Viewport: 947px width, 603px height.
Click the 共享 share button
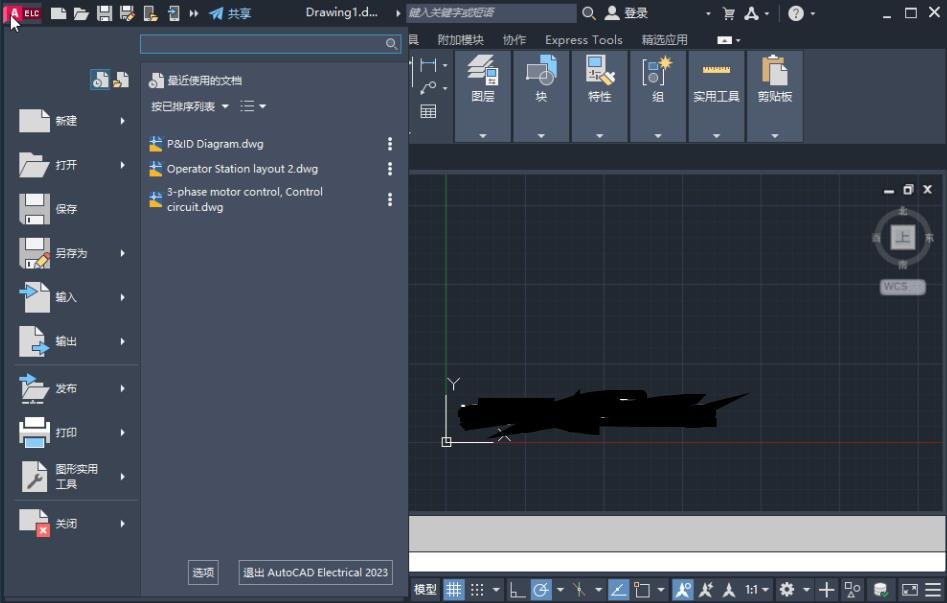230,13
